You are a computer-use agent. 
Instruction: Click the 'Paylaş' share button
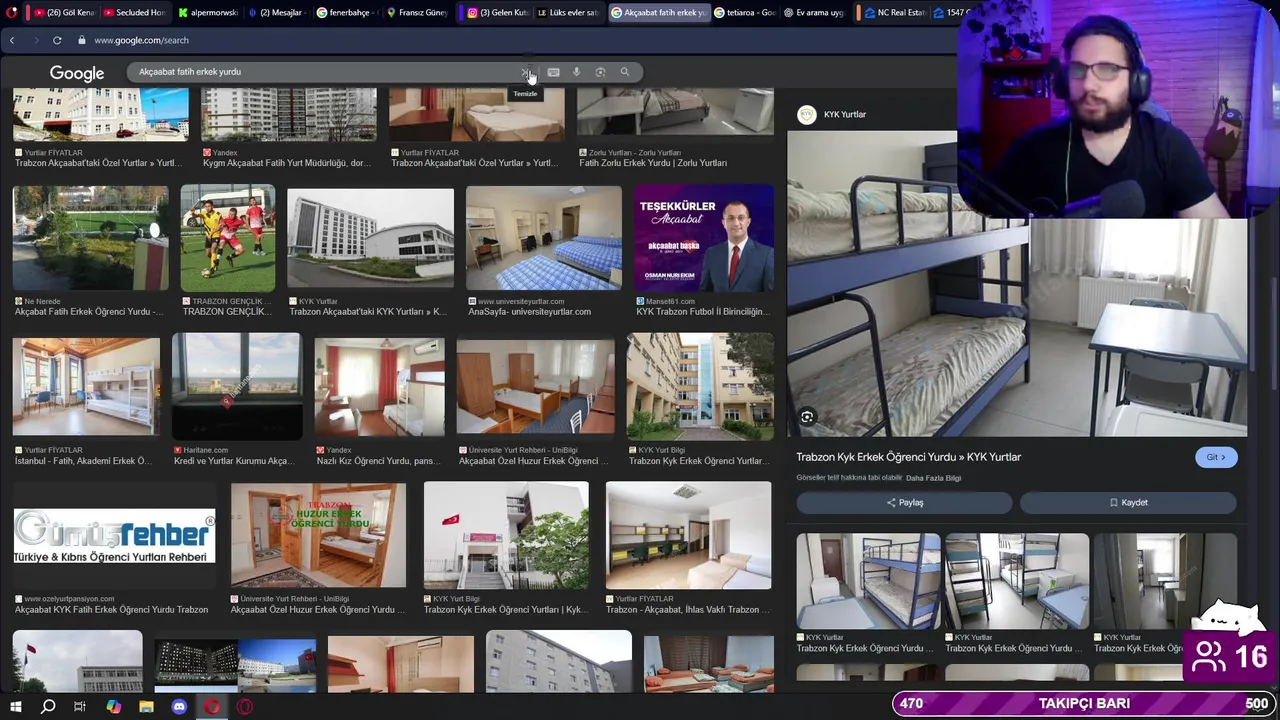pyautogui.click(x=905, y=503)
